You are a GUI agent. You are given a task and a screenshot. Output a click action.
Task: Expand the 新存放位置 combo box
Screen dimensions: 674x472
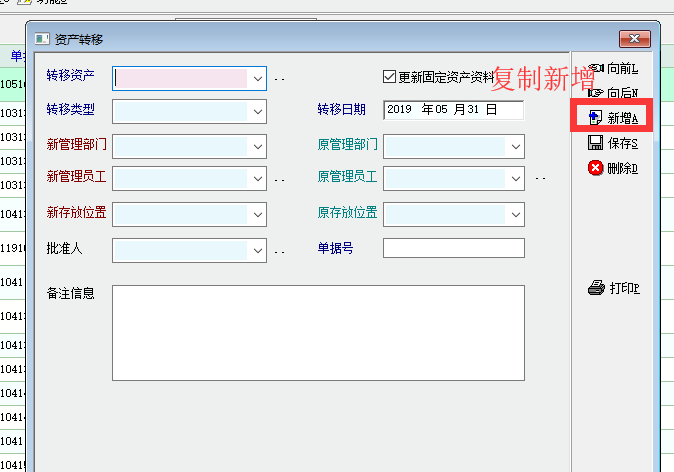(258, 214)
